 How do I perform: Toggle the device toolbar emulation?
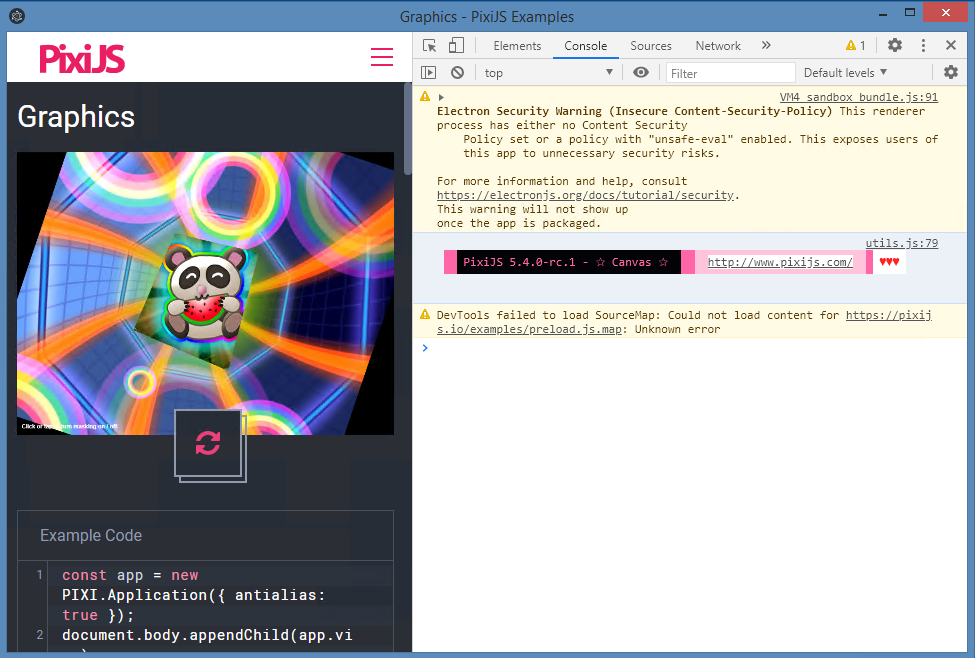pyautogui.click(x=455, y=45)
